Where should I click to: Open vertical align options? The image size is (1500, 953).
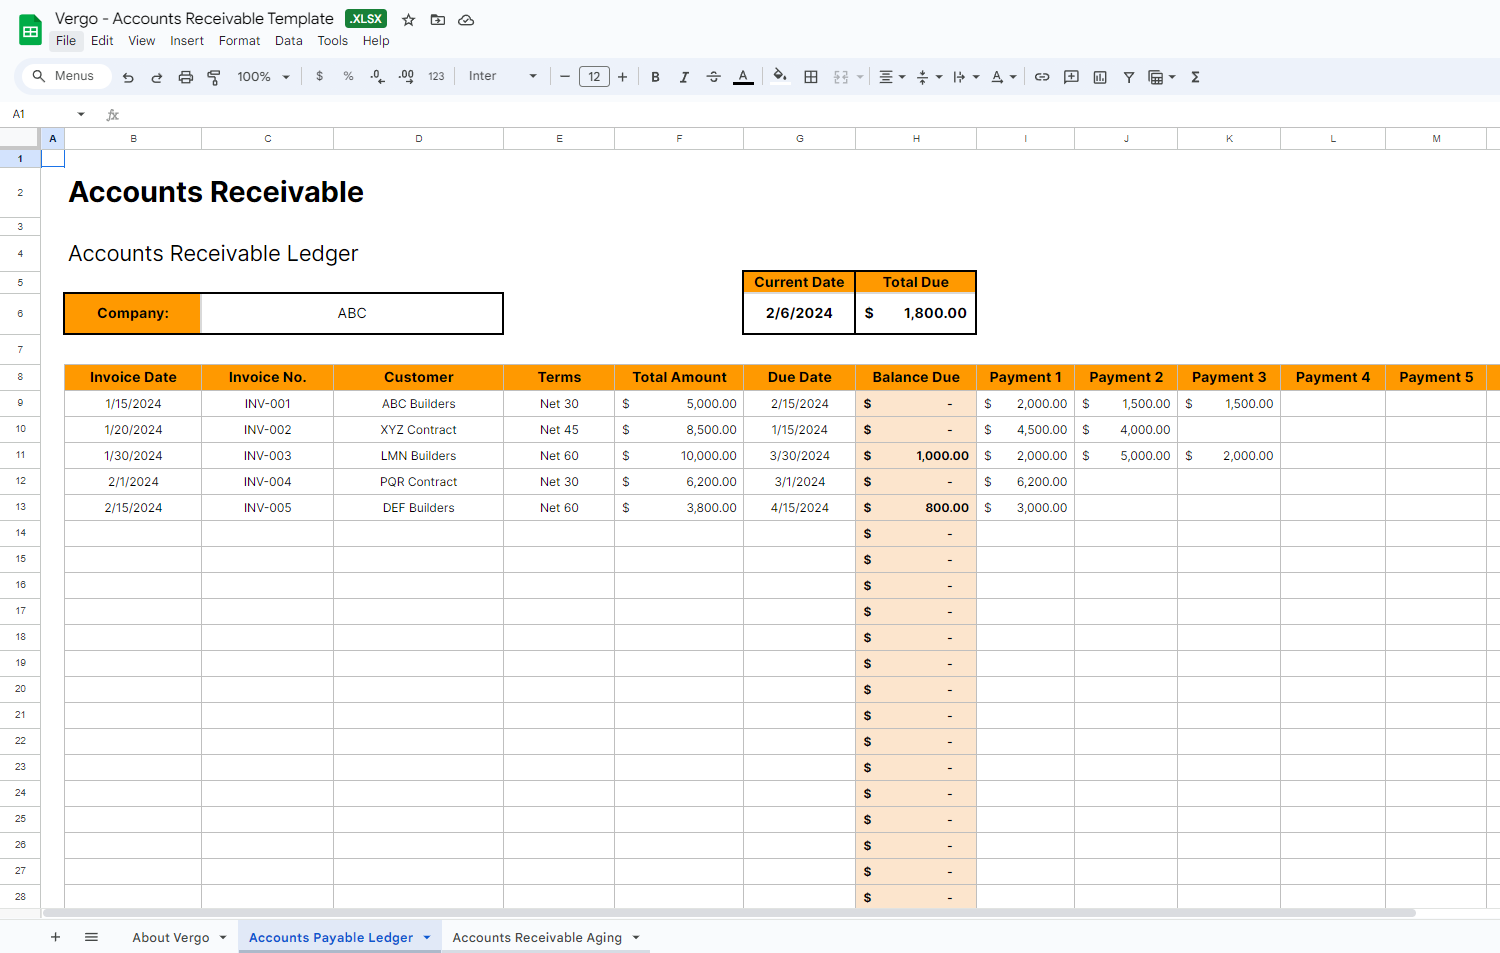pos(929,77)
